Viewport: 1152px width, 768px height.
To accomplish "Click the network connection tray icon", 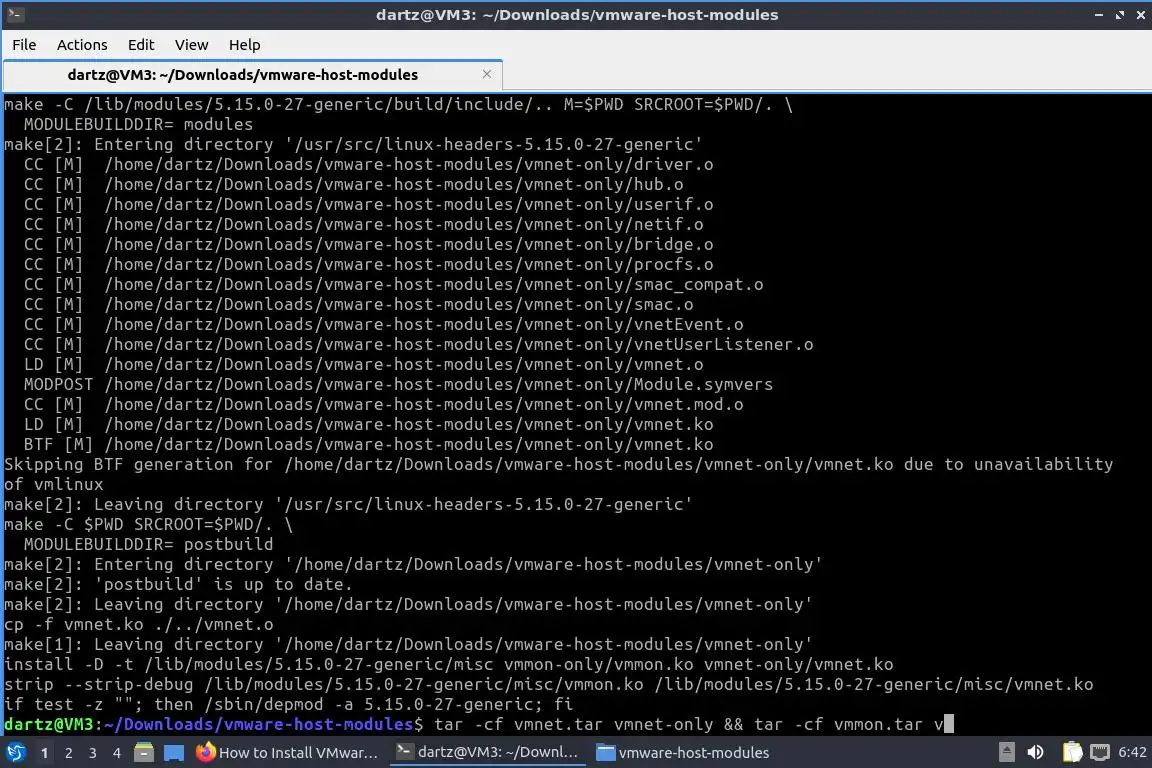I will [x=1100, y=753].
